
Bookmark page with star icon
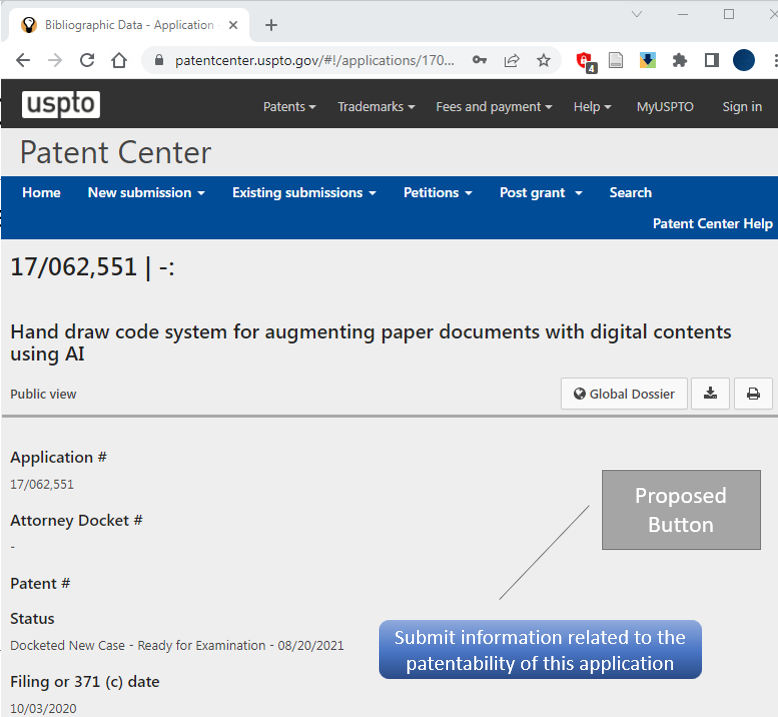click(x=543, y=60)
